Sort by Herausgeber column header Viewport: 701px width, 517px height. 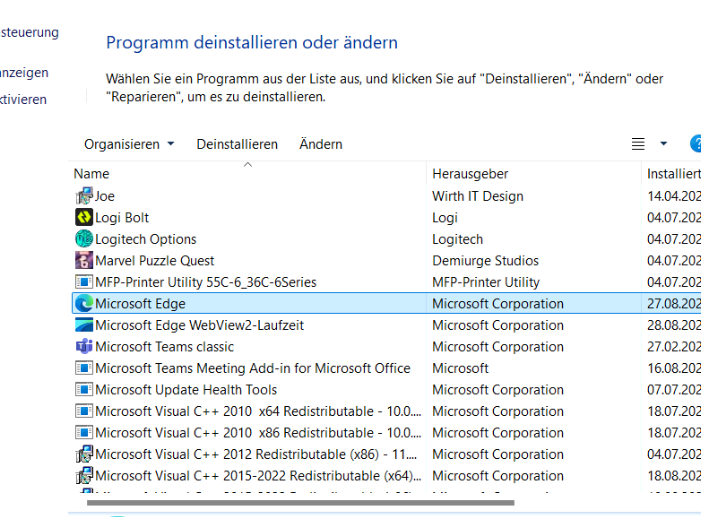[470, 174]
